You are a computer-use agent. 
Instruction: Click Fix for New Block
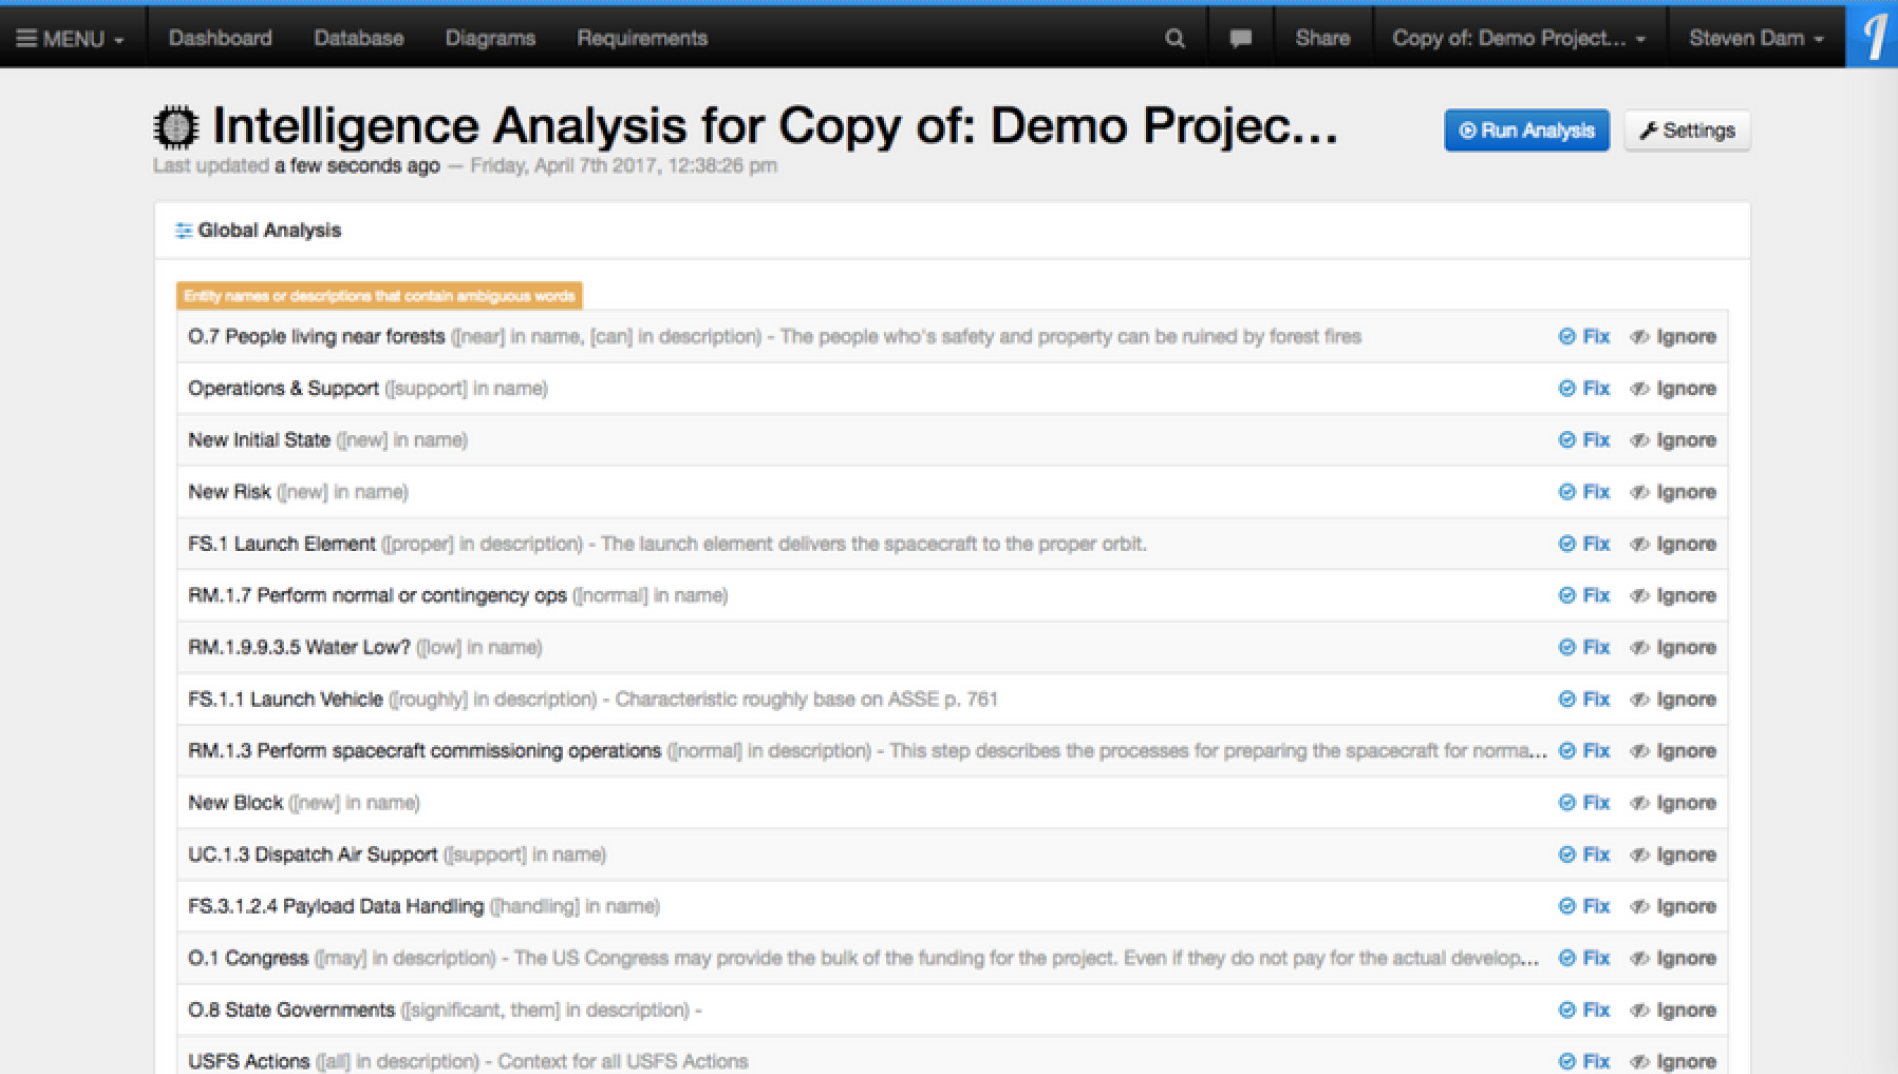1584,803
